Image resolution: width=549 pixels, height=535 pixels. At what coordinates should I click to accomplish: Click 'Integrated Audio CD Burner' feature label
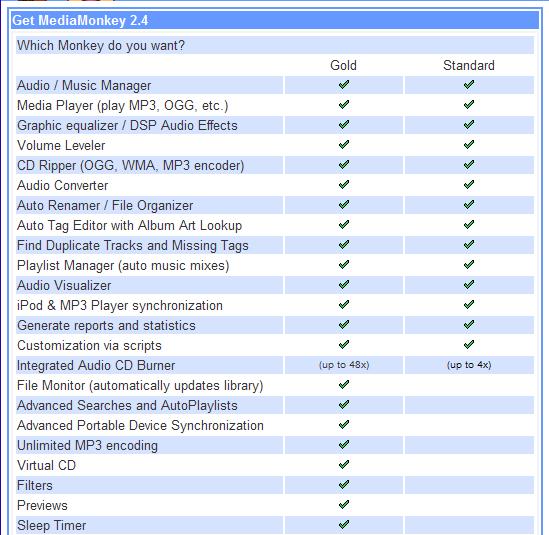coord(96,366)
